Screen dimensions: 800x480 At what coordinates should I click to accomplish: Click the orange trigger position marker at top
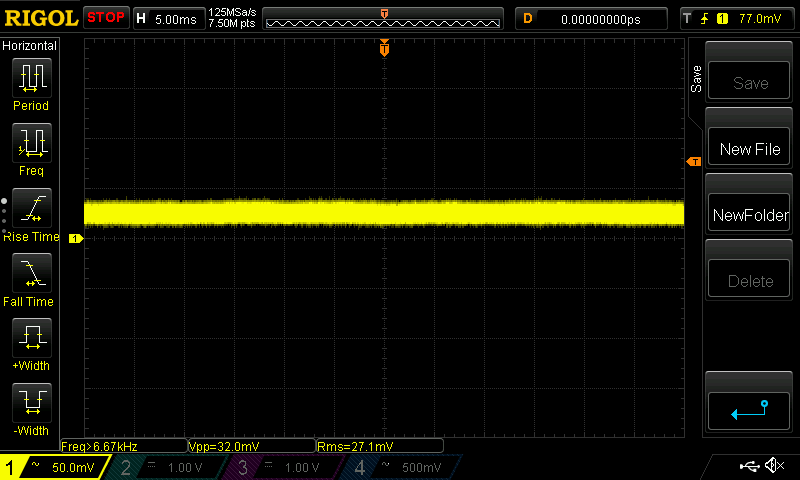(x=384, y=48)
